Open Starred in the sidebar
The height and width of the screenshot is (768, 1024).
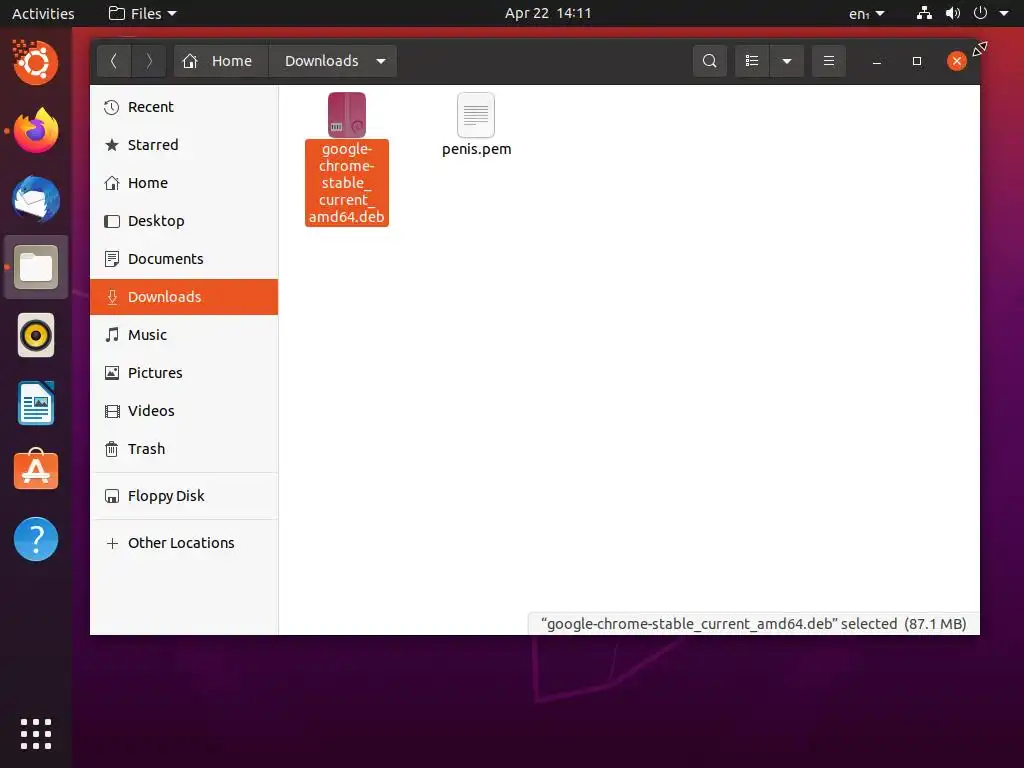click(184, 145)
